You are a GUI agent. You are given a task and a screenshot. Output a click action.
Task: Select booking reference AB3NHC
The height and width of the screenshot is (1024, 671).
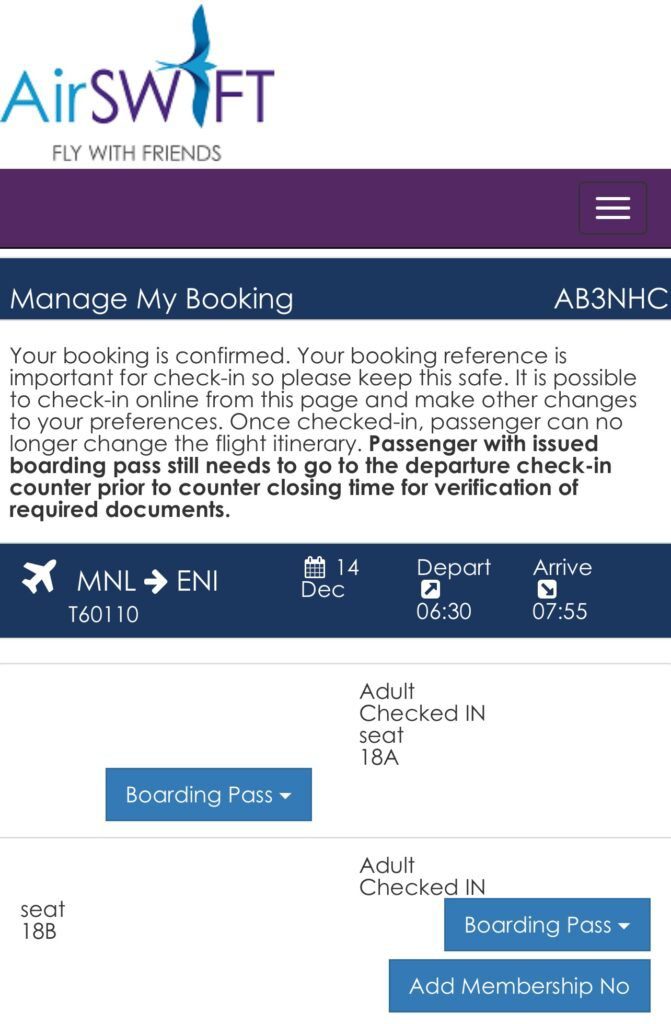(x=610, y=299)
